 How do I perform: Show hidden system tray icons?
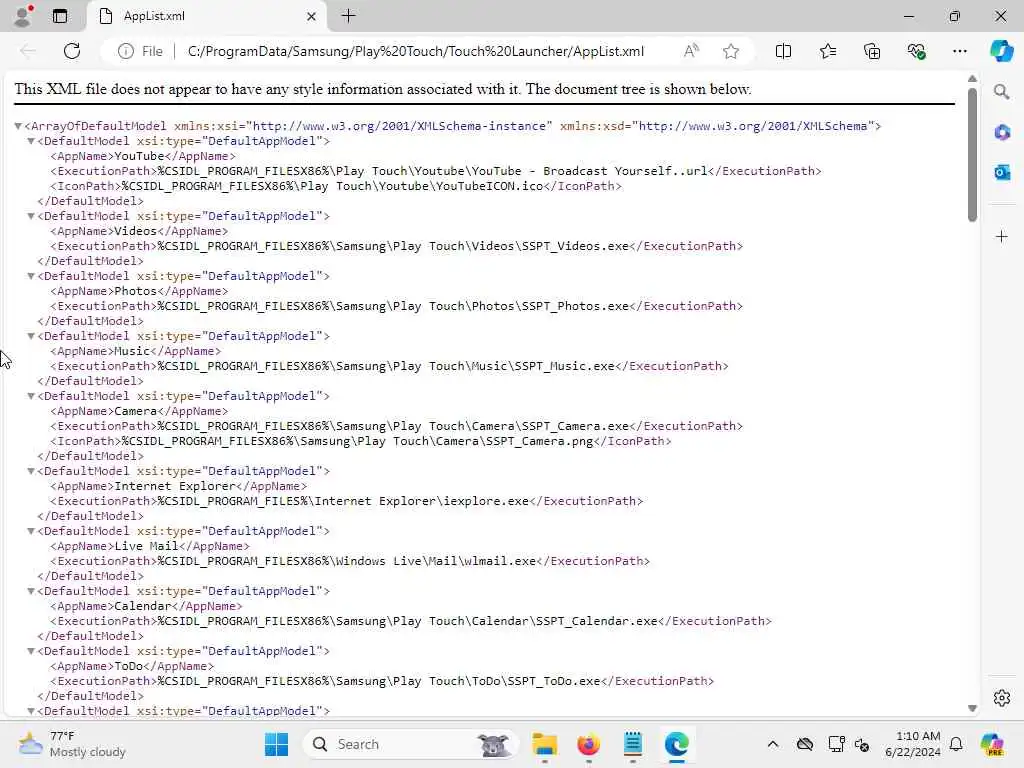773,744
